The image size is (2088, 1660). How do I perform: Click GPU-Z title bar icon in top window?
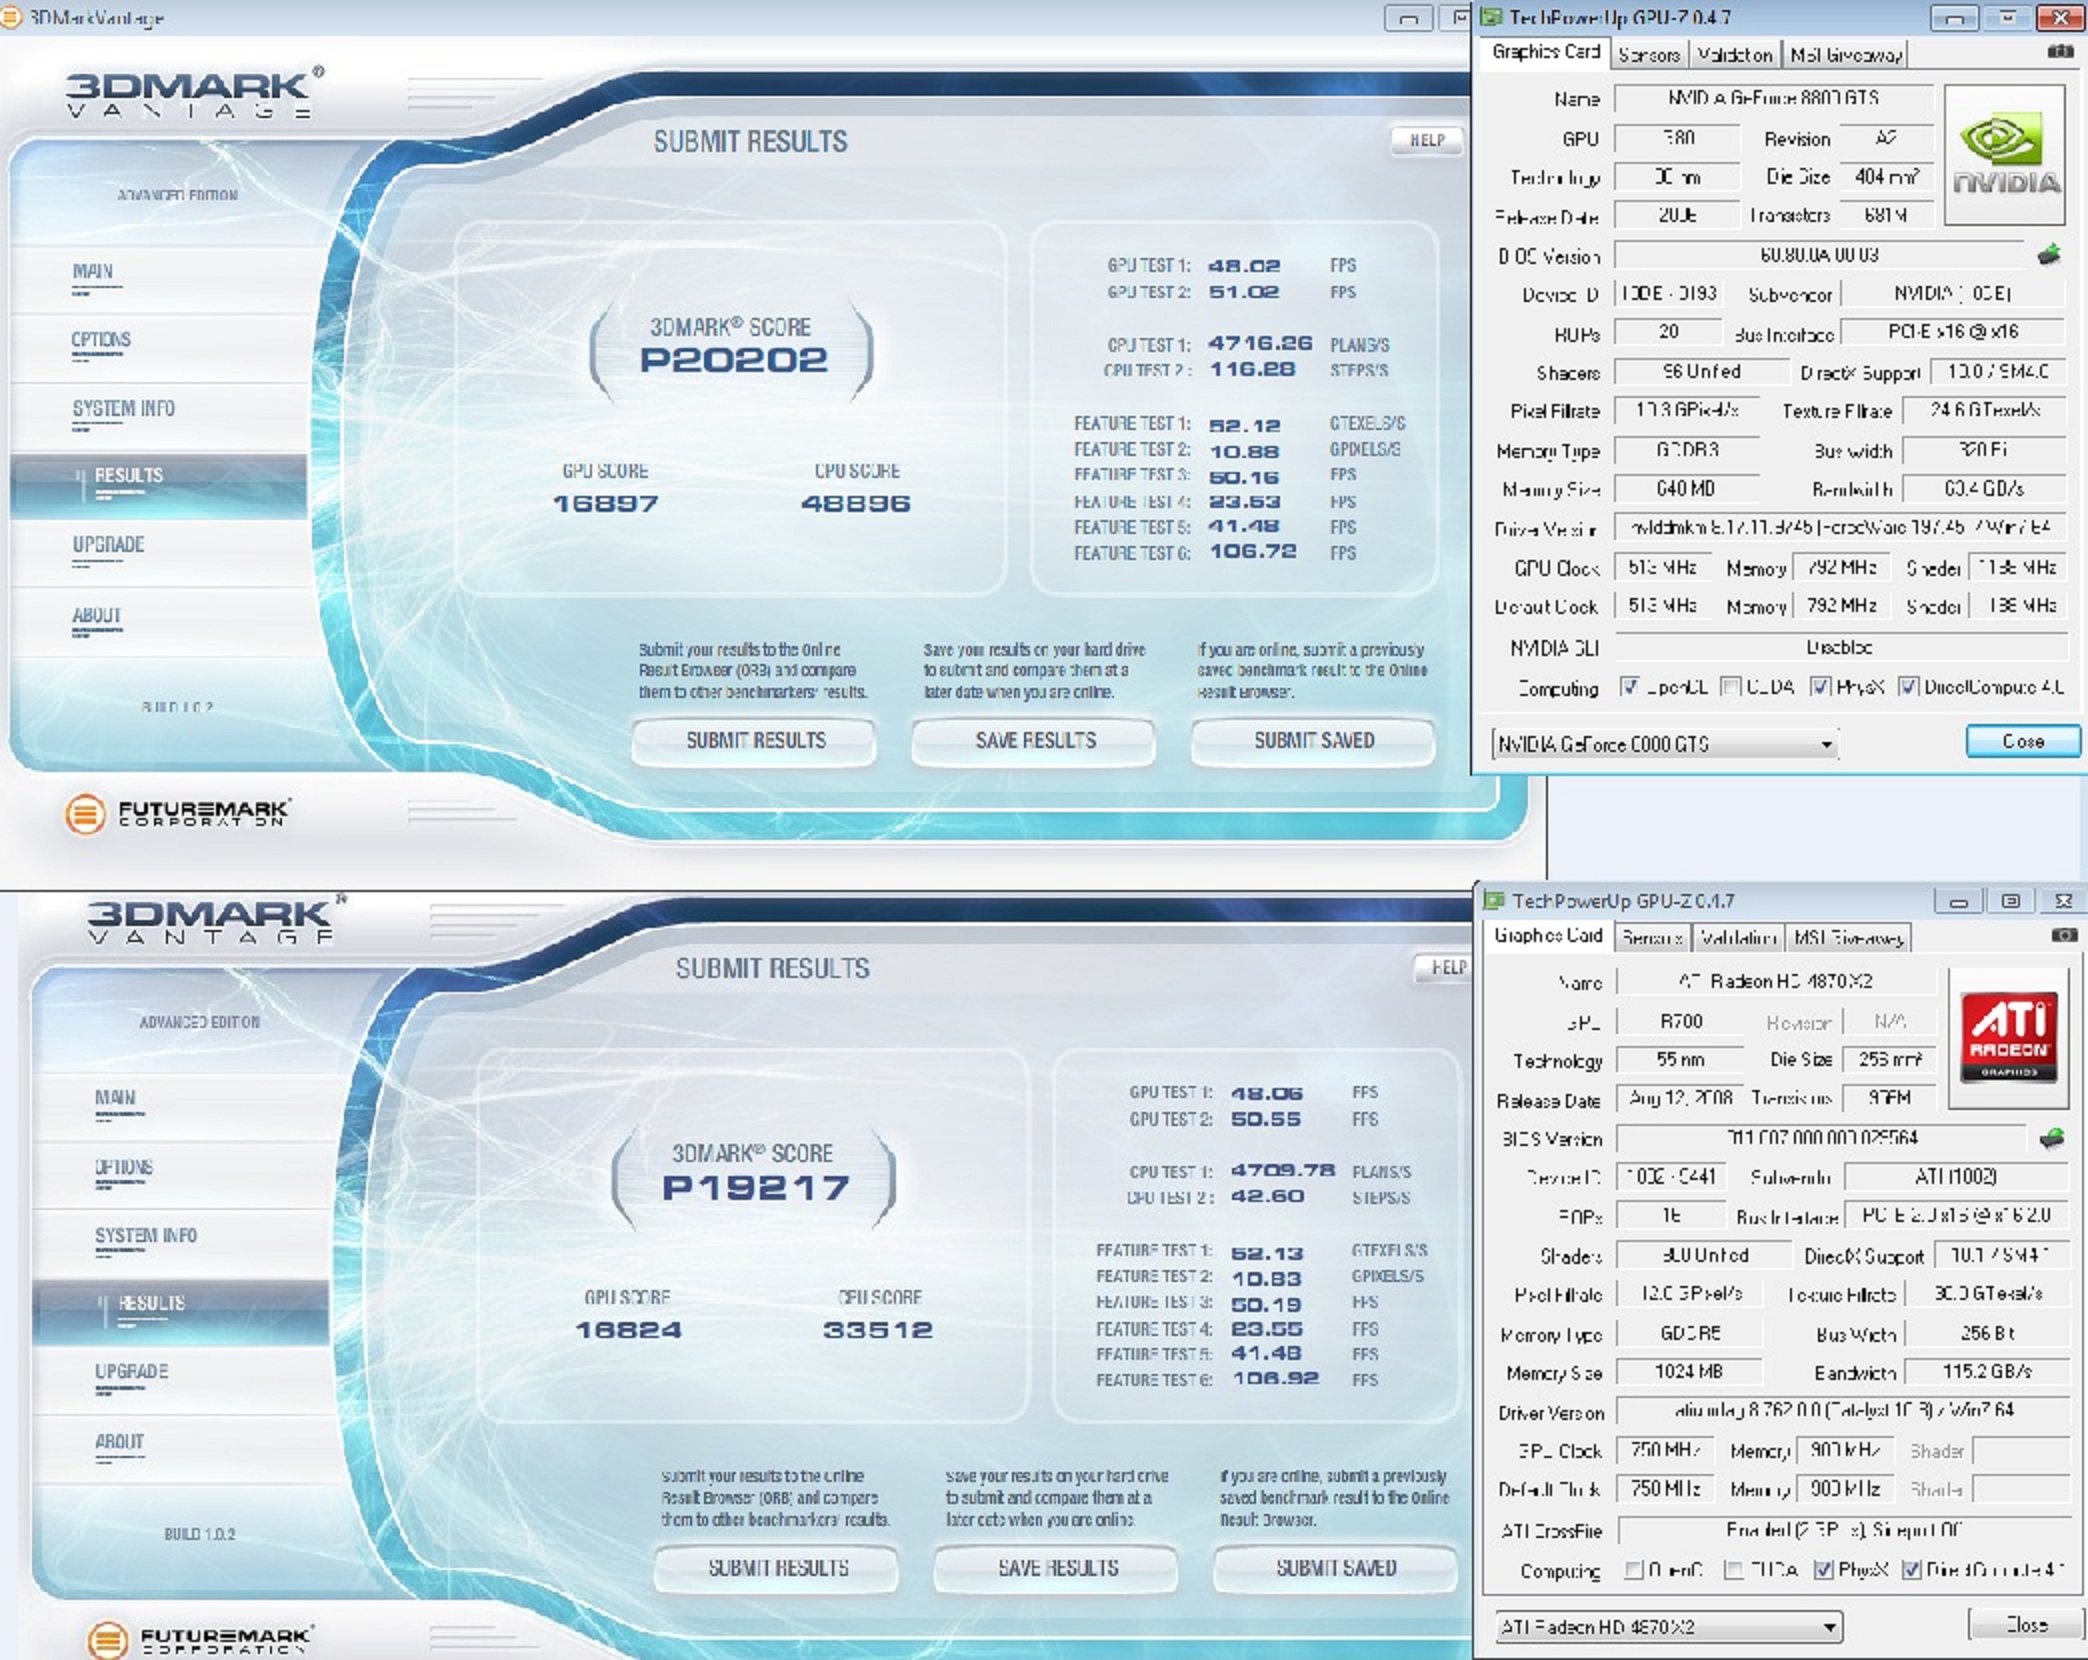point(1491,17)
